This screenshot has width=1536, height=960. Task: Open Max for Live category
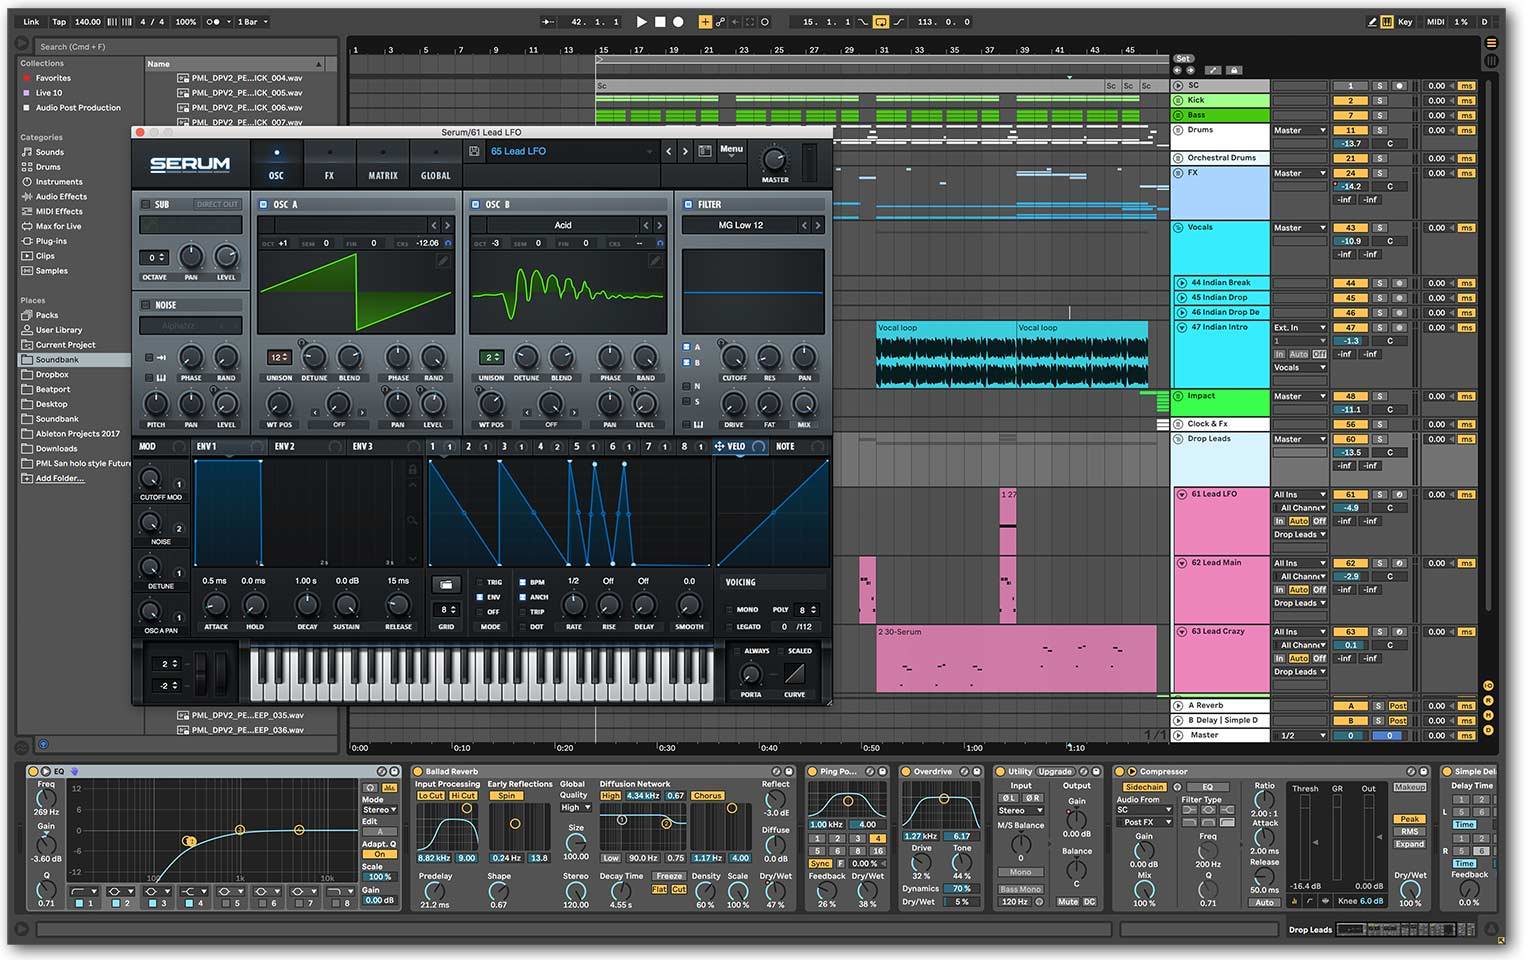point(58,226)
